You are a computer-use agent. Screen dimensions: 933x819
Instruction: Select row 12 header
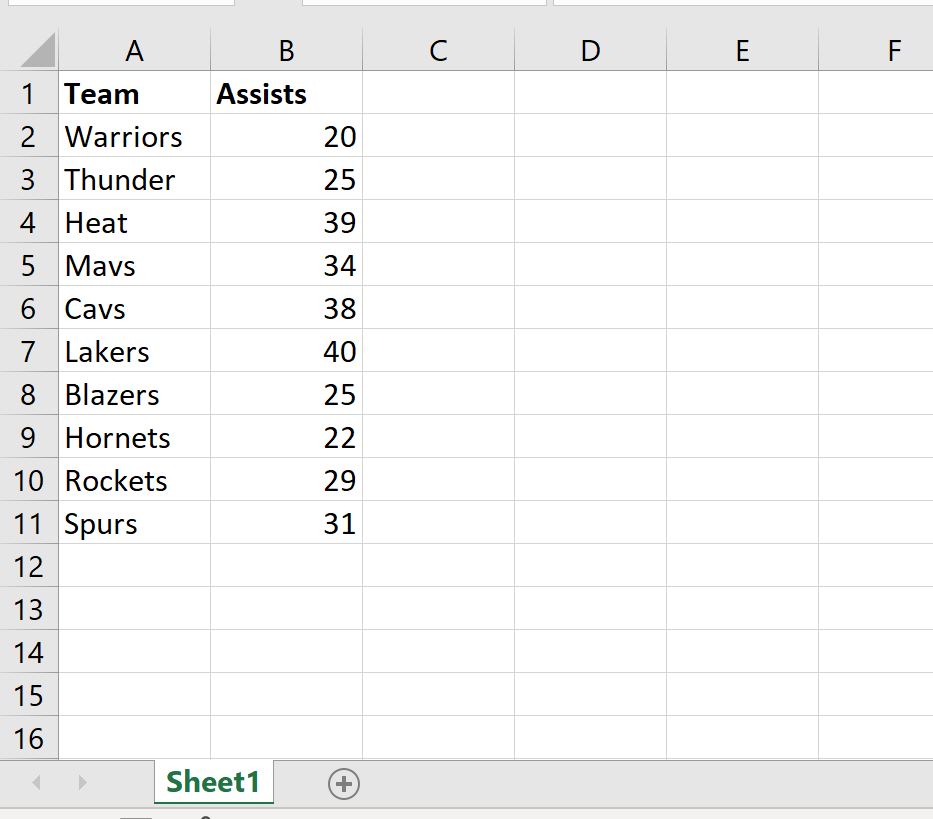point(28,567)
